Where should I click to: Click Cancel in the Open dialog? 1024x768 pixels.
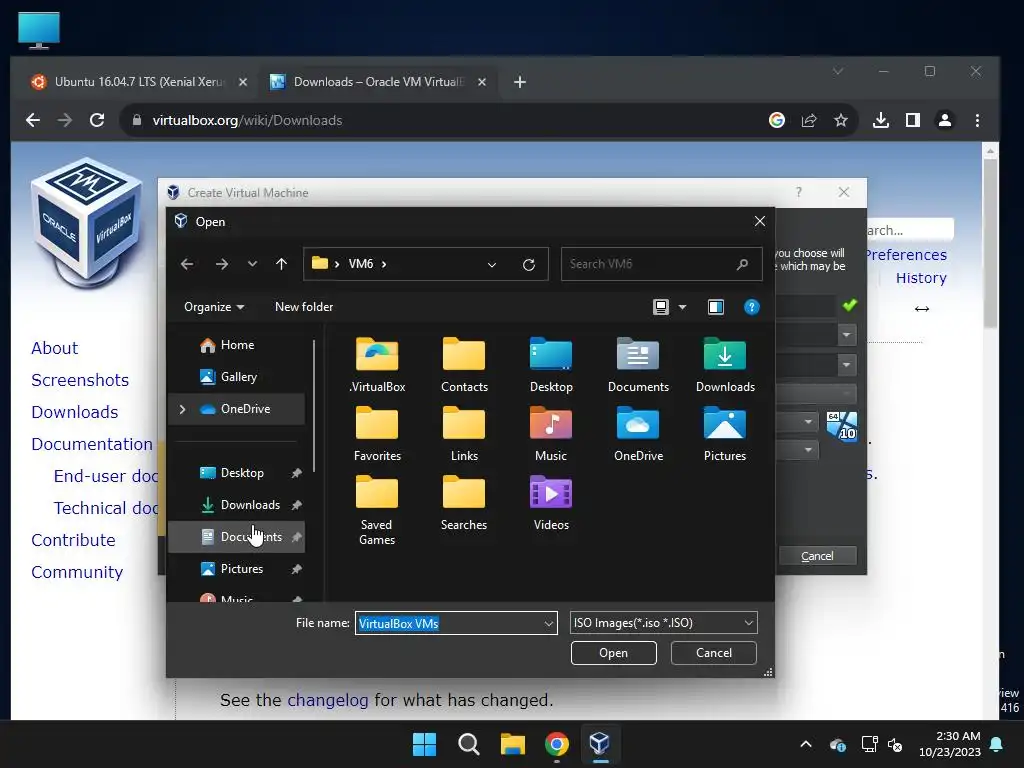click(713, 653)
